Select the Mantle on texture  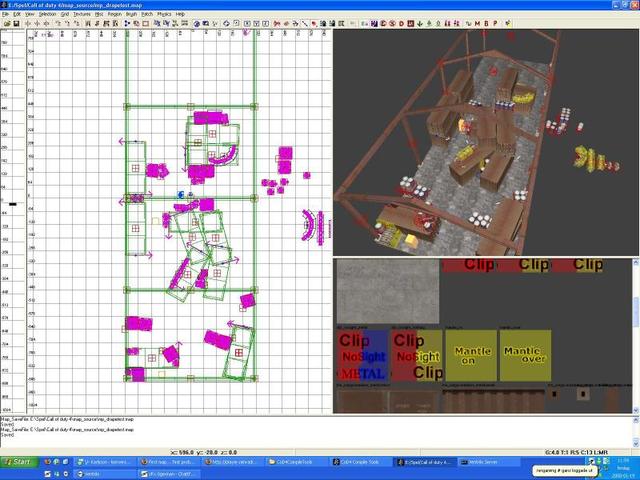(x=471, y=356)
